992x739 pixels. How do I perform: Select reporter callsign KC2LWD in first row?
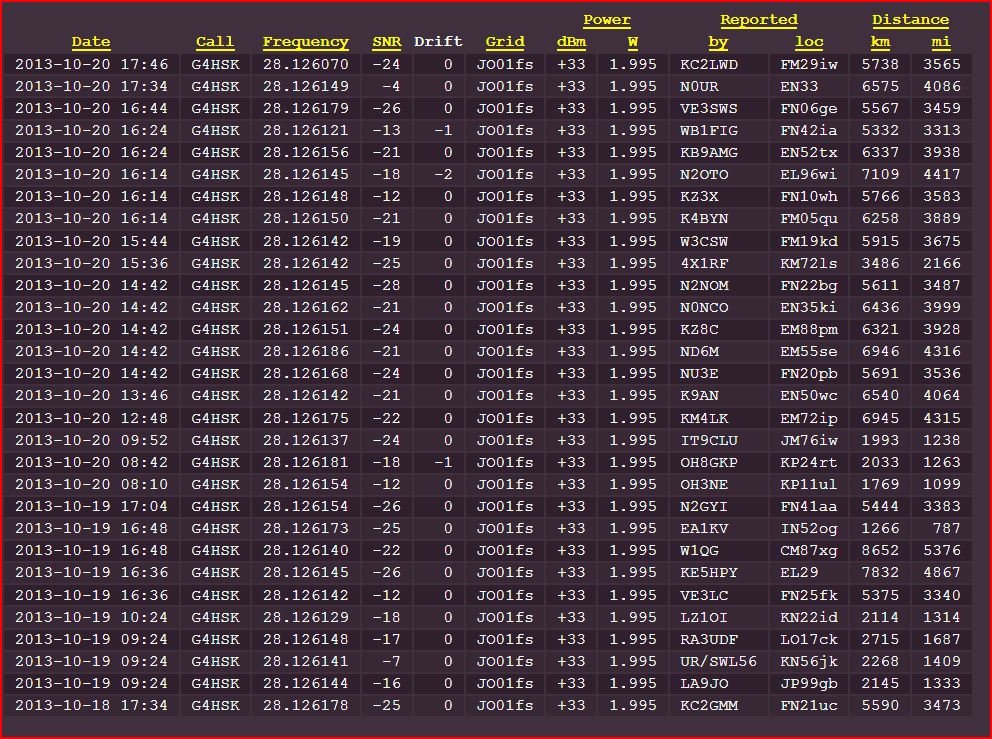pyautogui.click(x=709, y=64)
